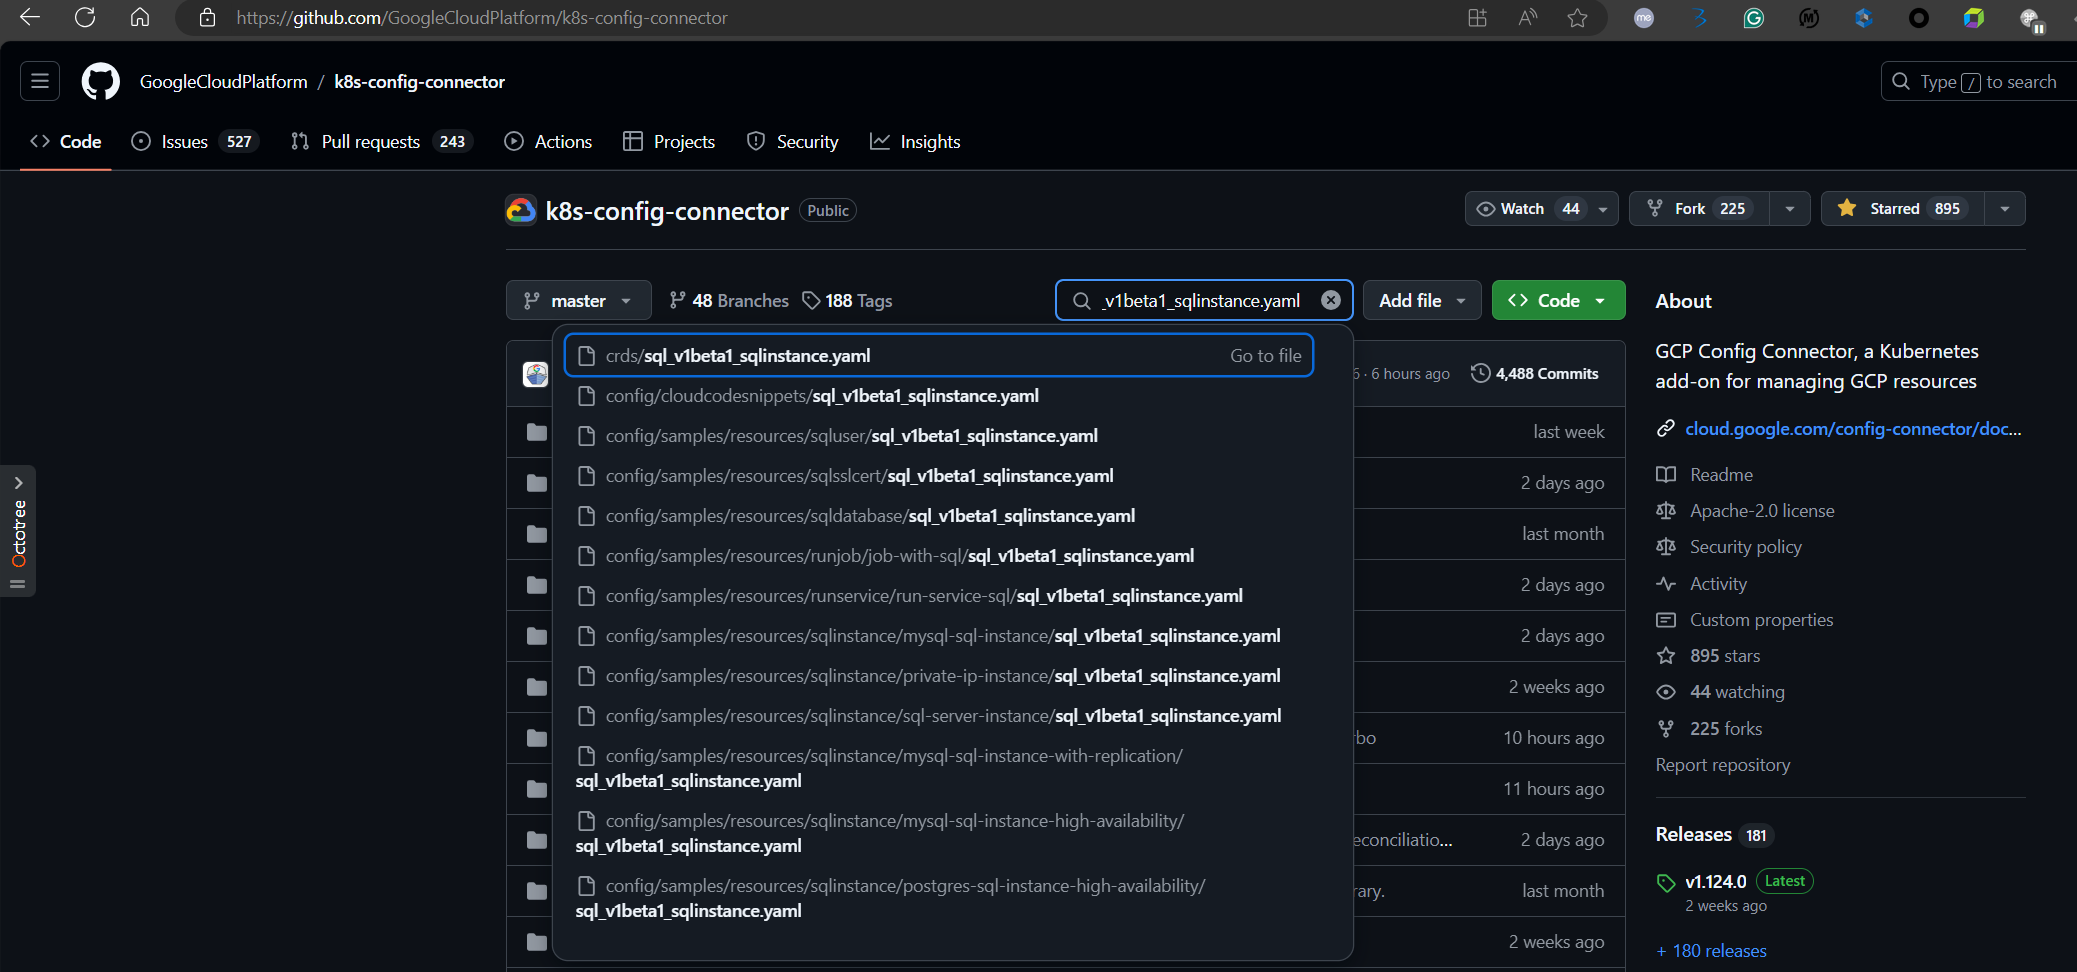Open the Readme link in About
This screenshot has height=972, width=2077.
1704,474
